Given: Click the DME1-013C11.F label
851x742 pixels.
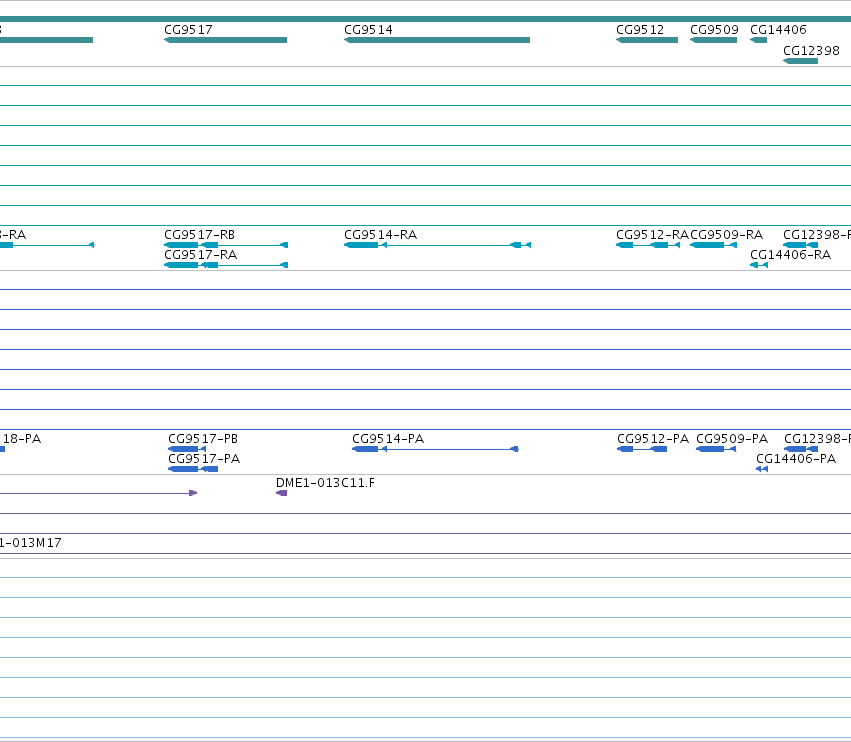Looking at the screenshot, I should (325, 483).
